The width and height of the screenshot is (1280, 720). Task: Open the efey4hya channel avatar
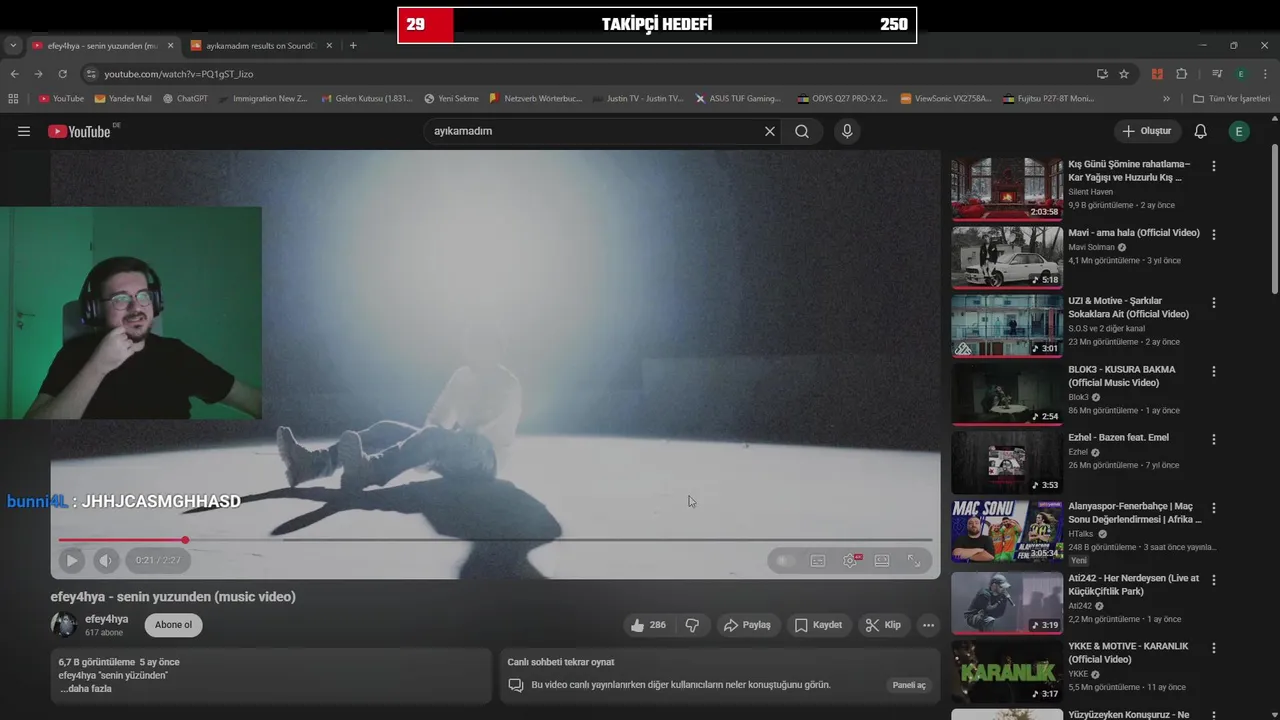click(x=64, y=625)
